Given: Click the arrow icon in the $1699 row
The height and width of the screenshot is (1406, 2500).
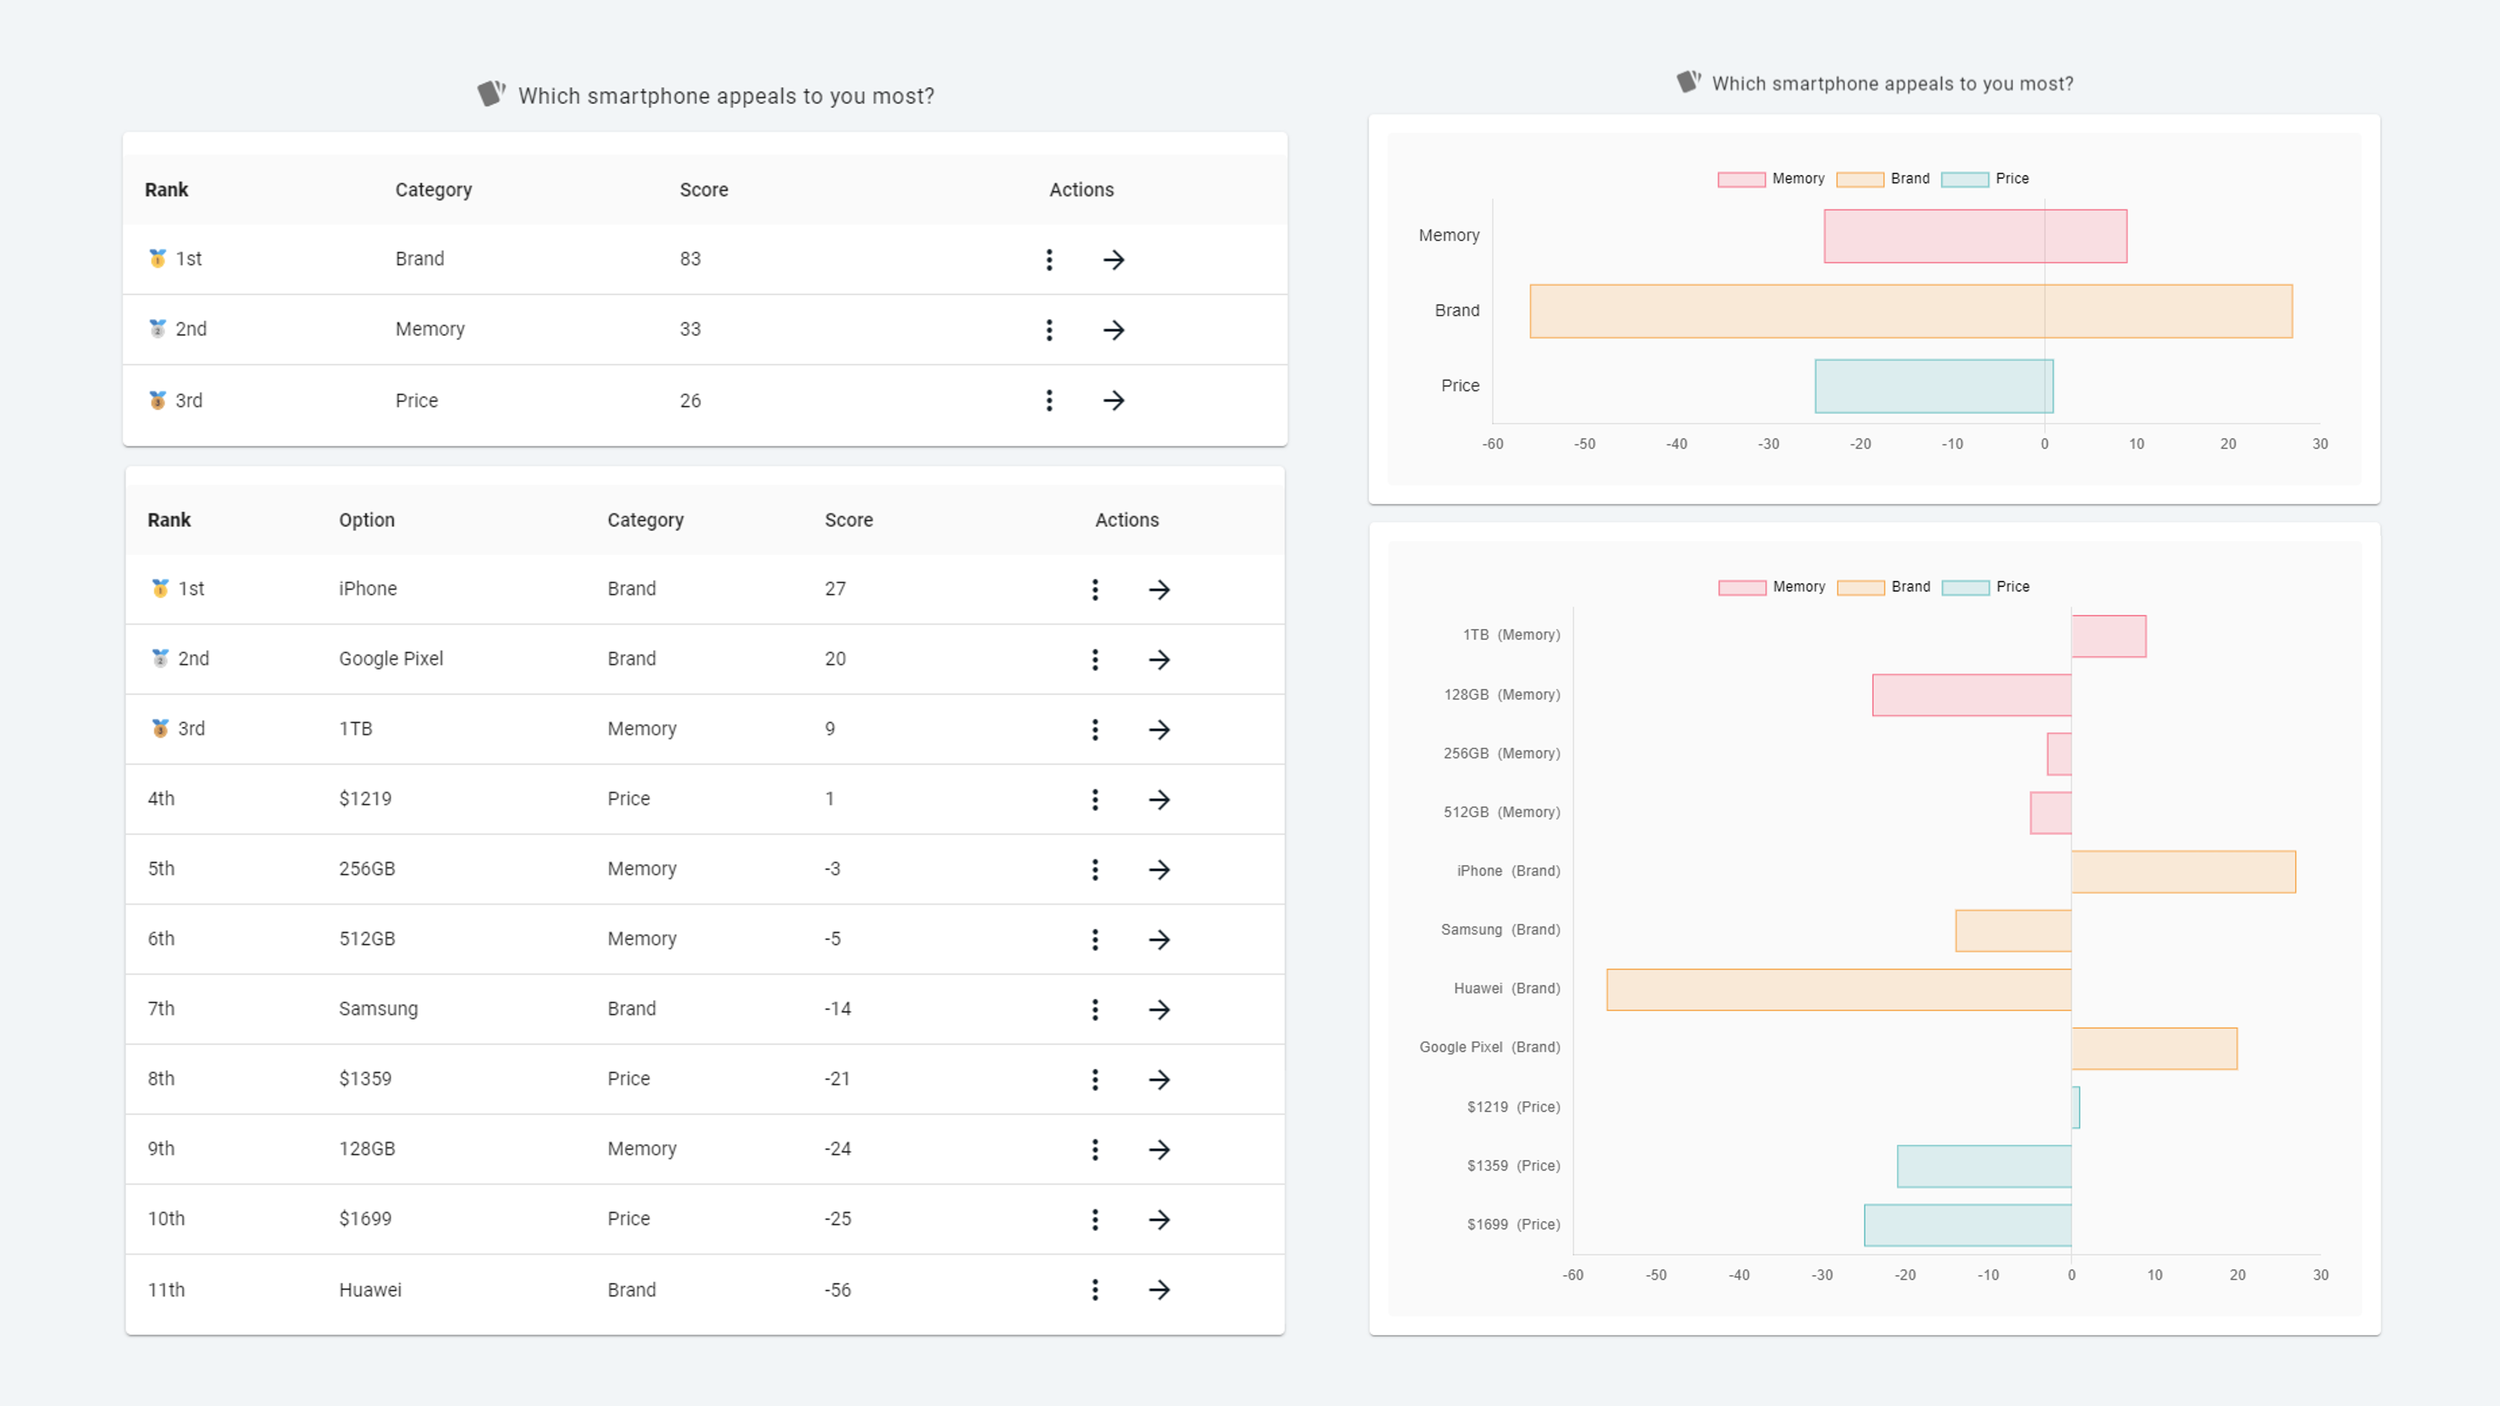Looking at the screenshot, I should [x=1159, y=1219].
